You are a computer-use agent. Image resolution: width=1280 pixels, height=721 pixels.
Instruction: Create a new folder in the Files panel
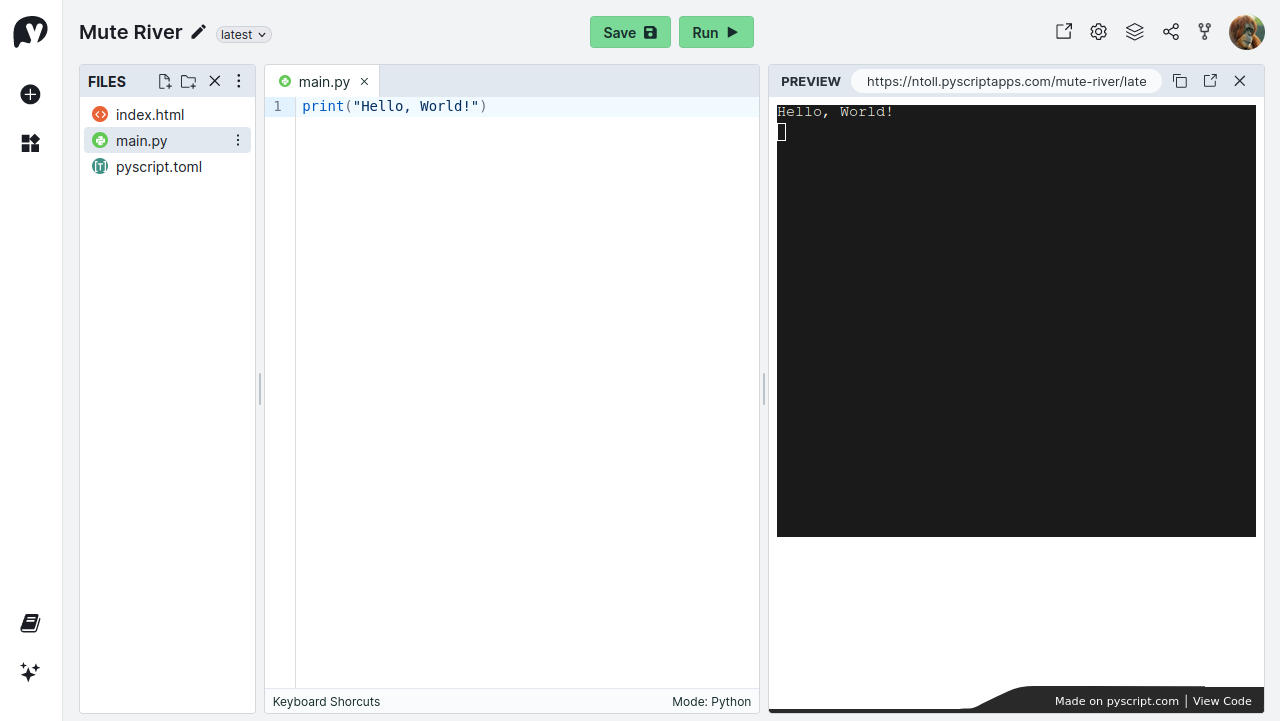pos(188,81)
